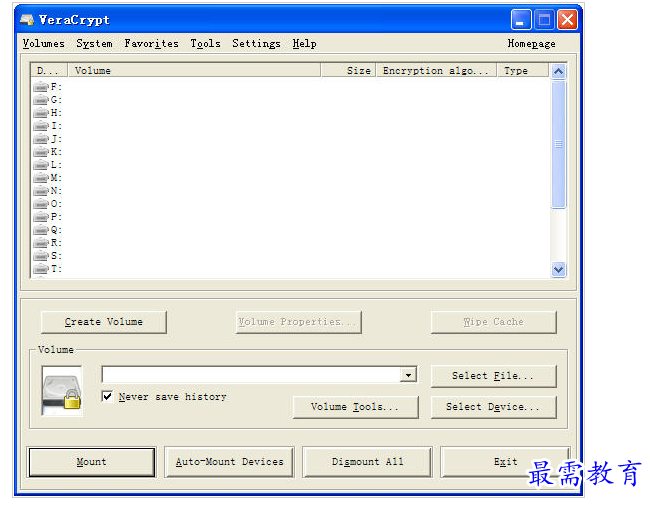Select the N: drive slot icon

[41, 191]
